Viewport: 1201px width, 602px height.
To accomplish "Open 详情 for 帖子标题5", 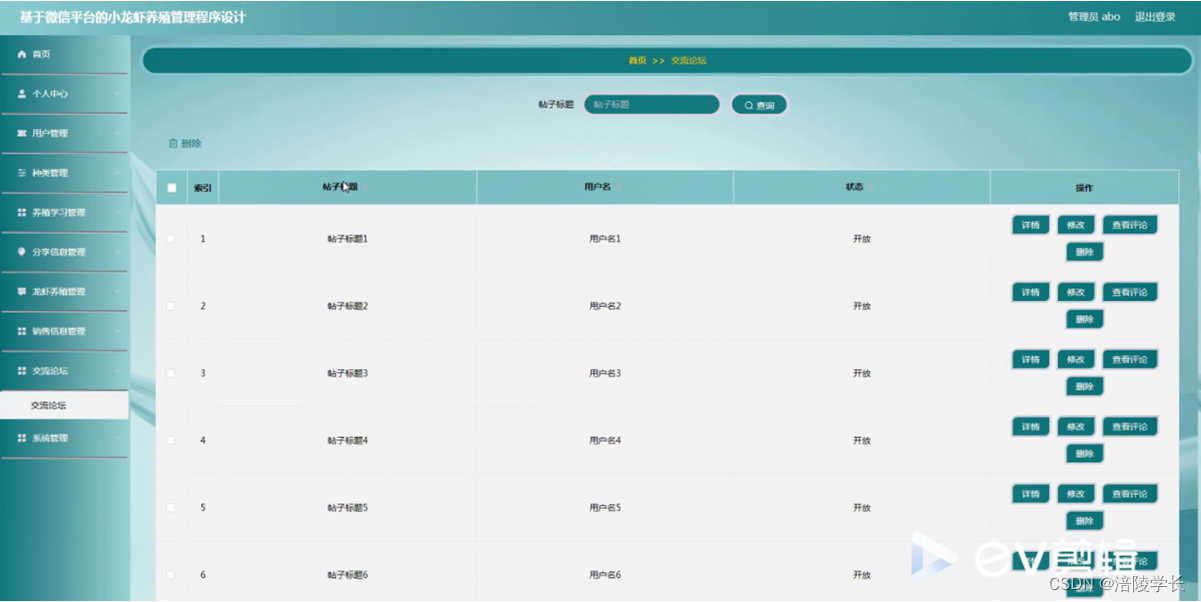I will coord(1031,493).
